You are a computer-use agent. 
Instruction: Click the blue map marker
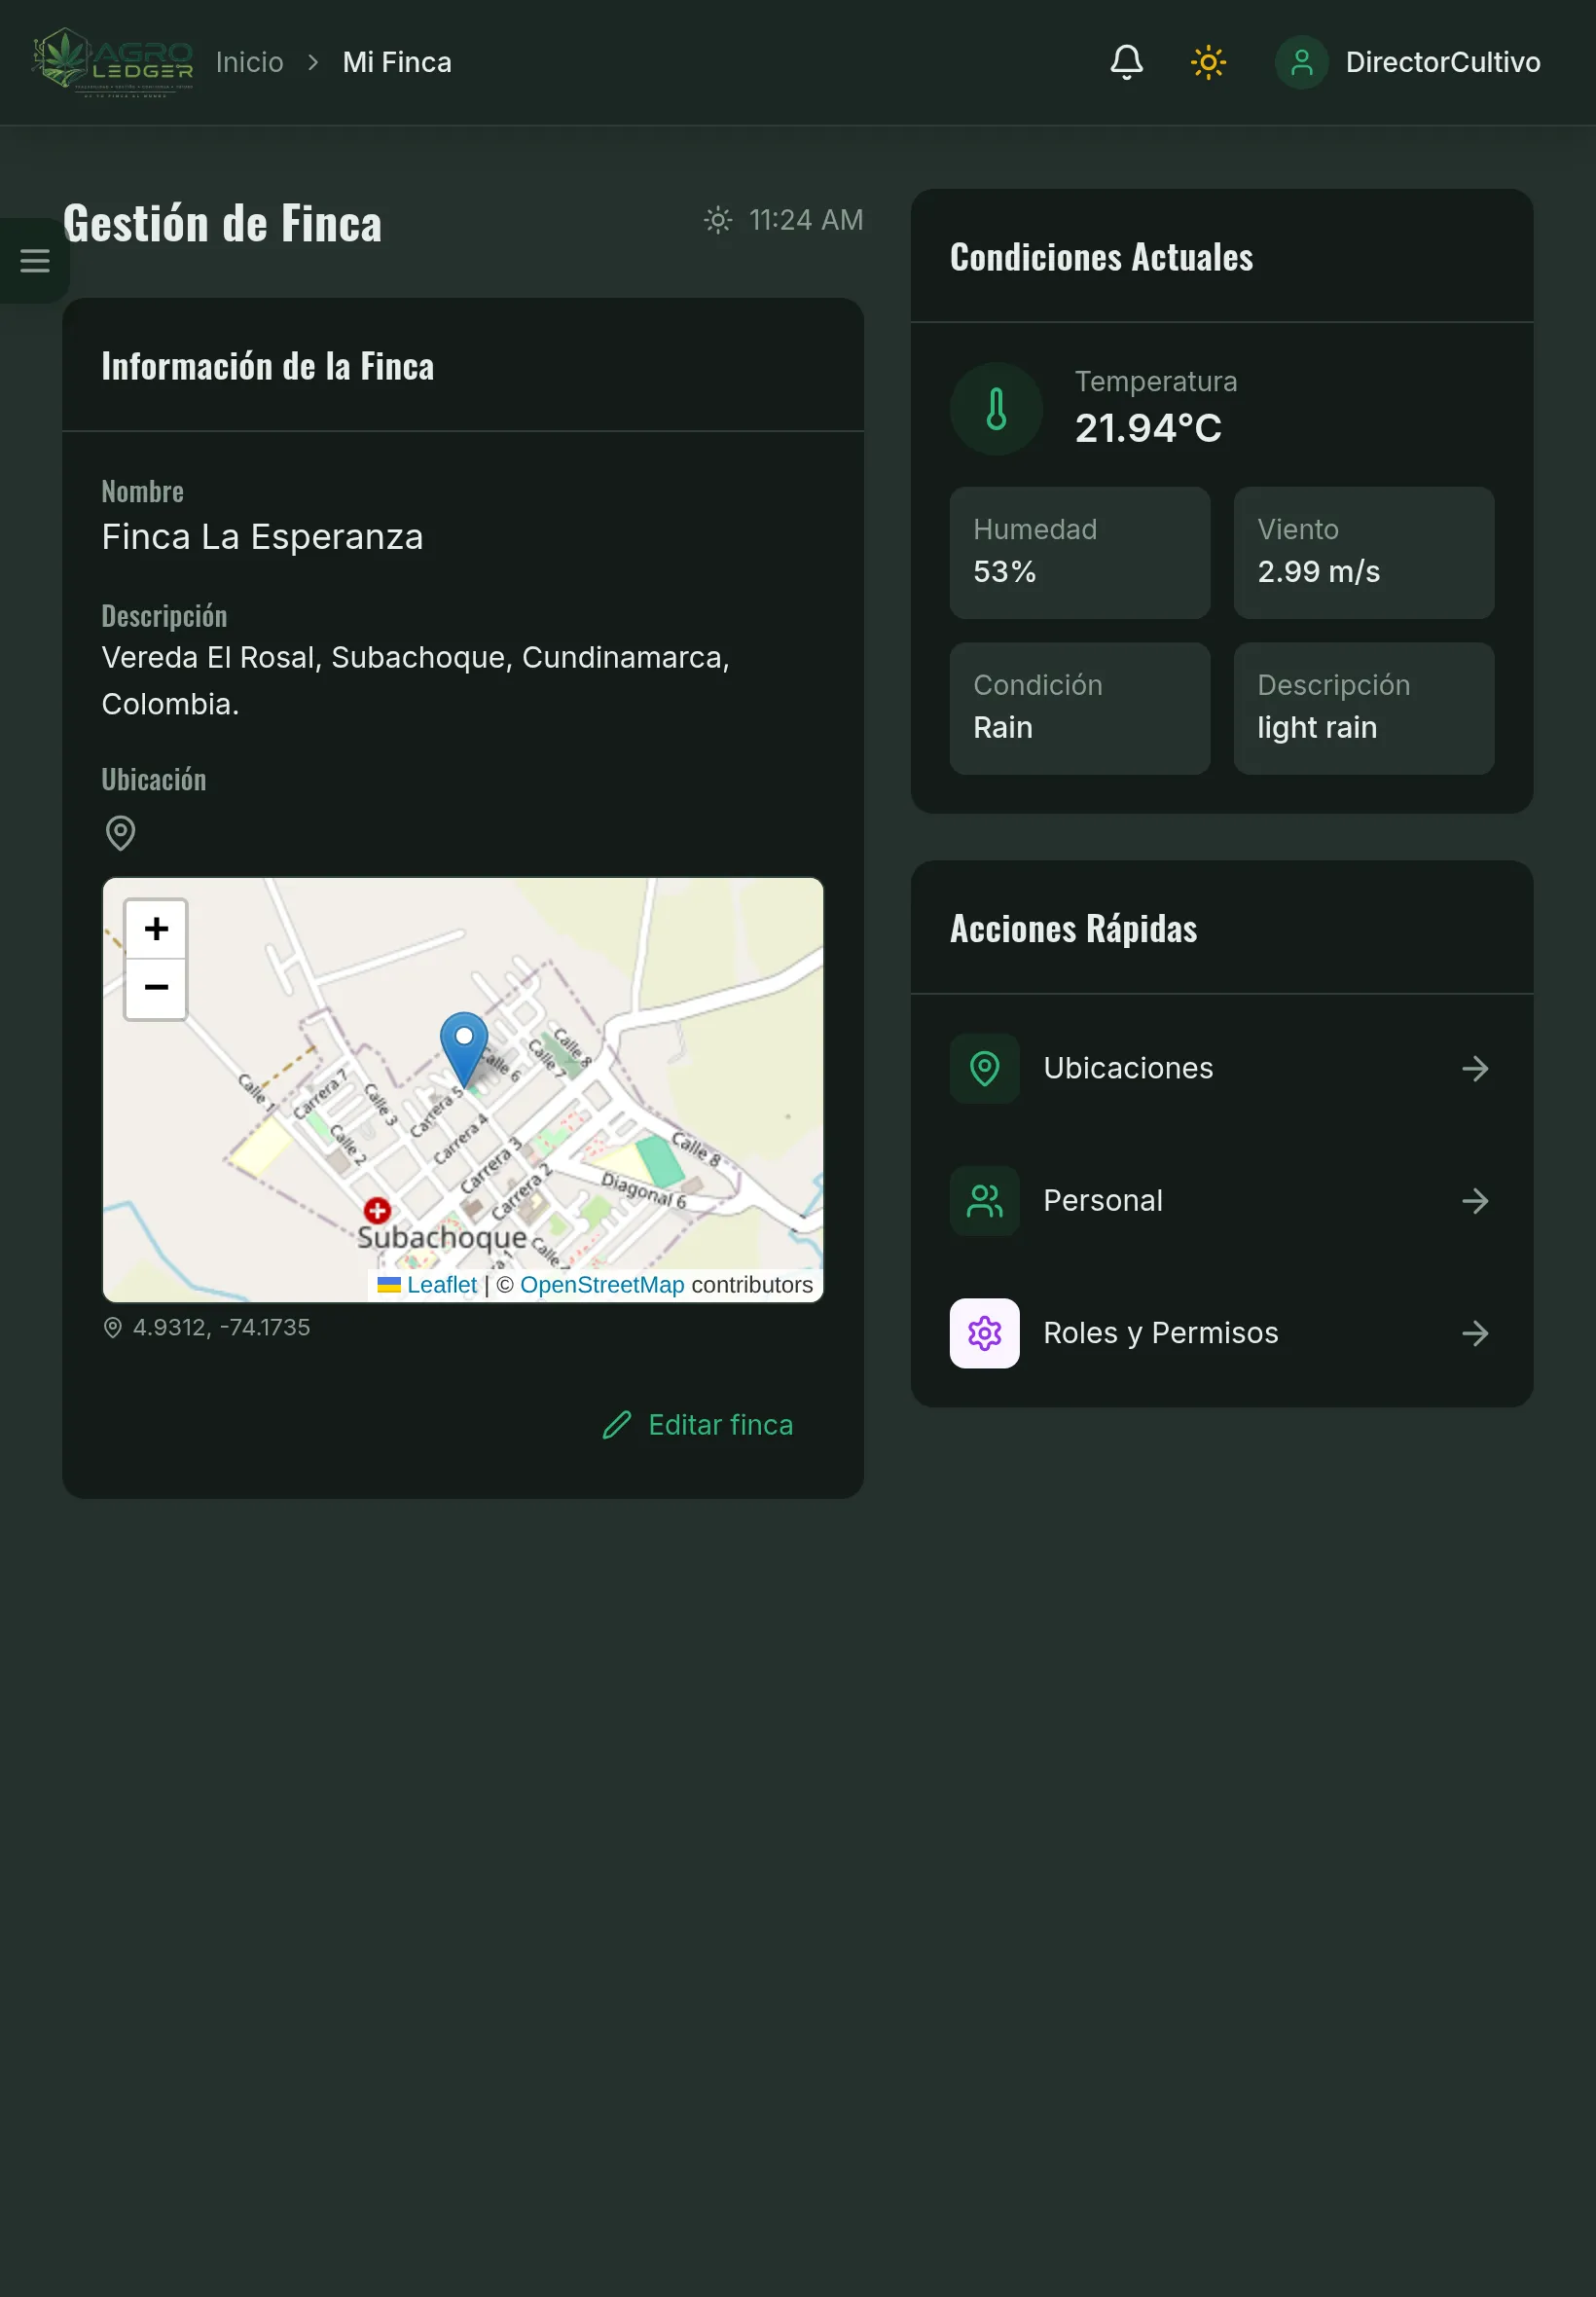coord(464,1050)
